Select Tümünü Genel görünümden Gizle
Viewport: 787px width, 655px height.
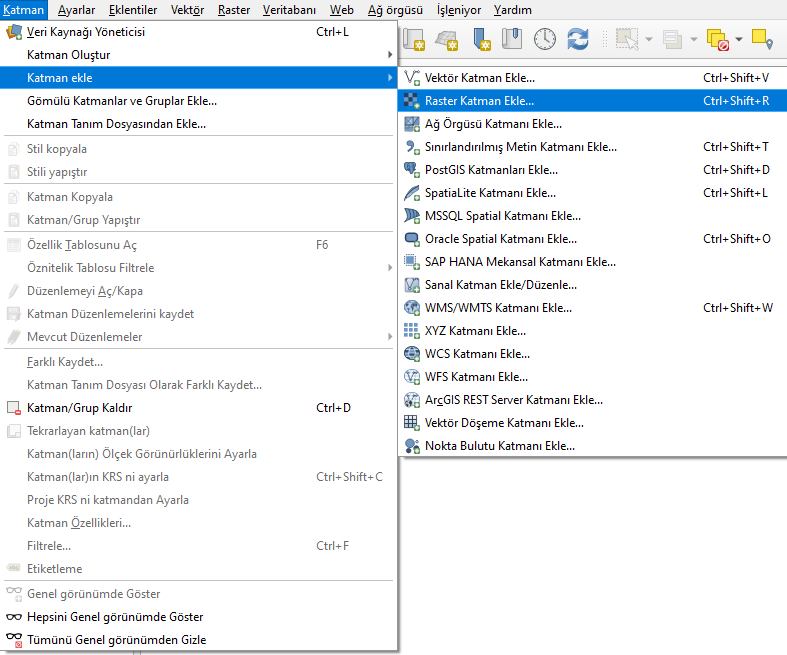pyautogui.click(x=199, y=640)
